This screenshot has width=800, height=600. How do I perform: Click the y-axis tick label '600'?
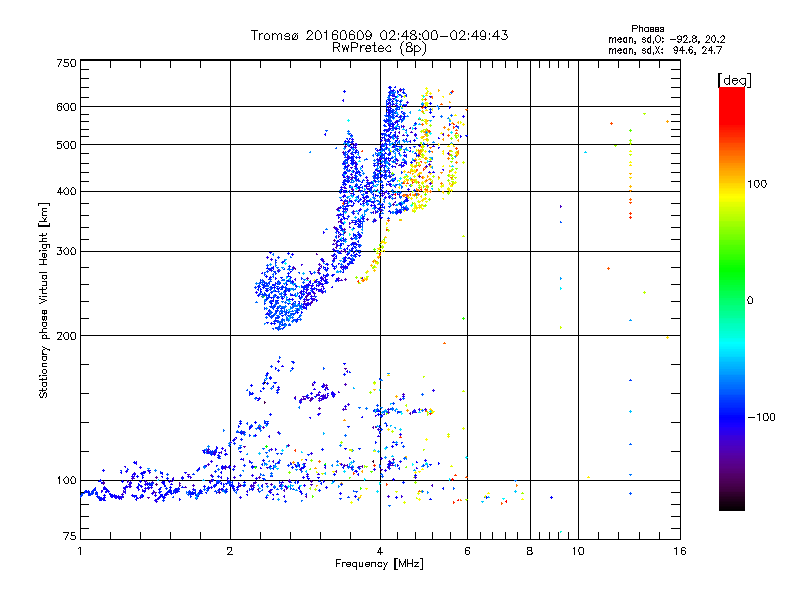point(66,107)
